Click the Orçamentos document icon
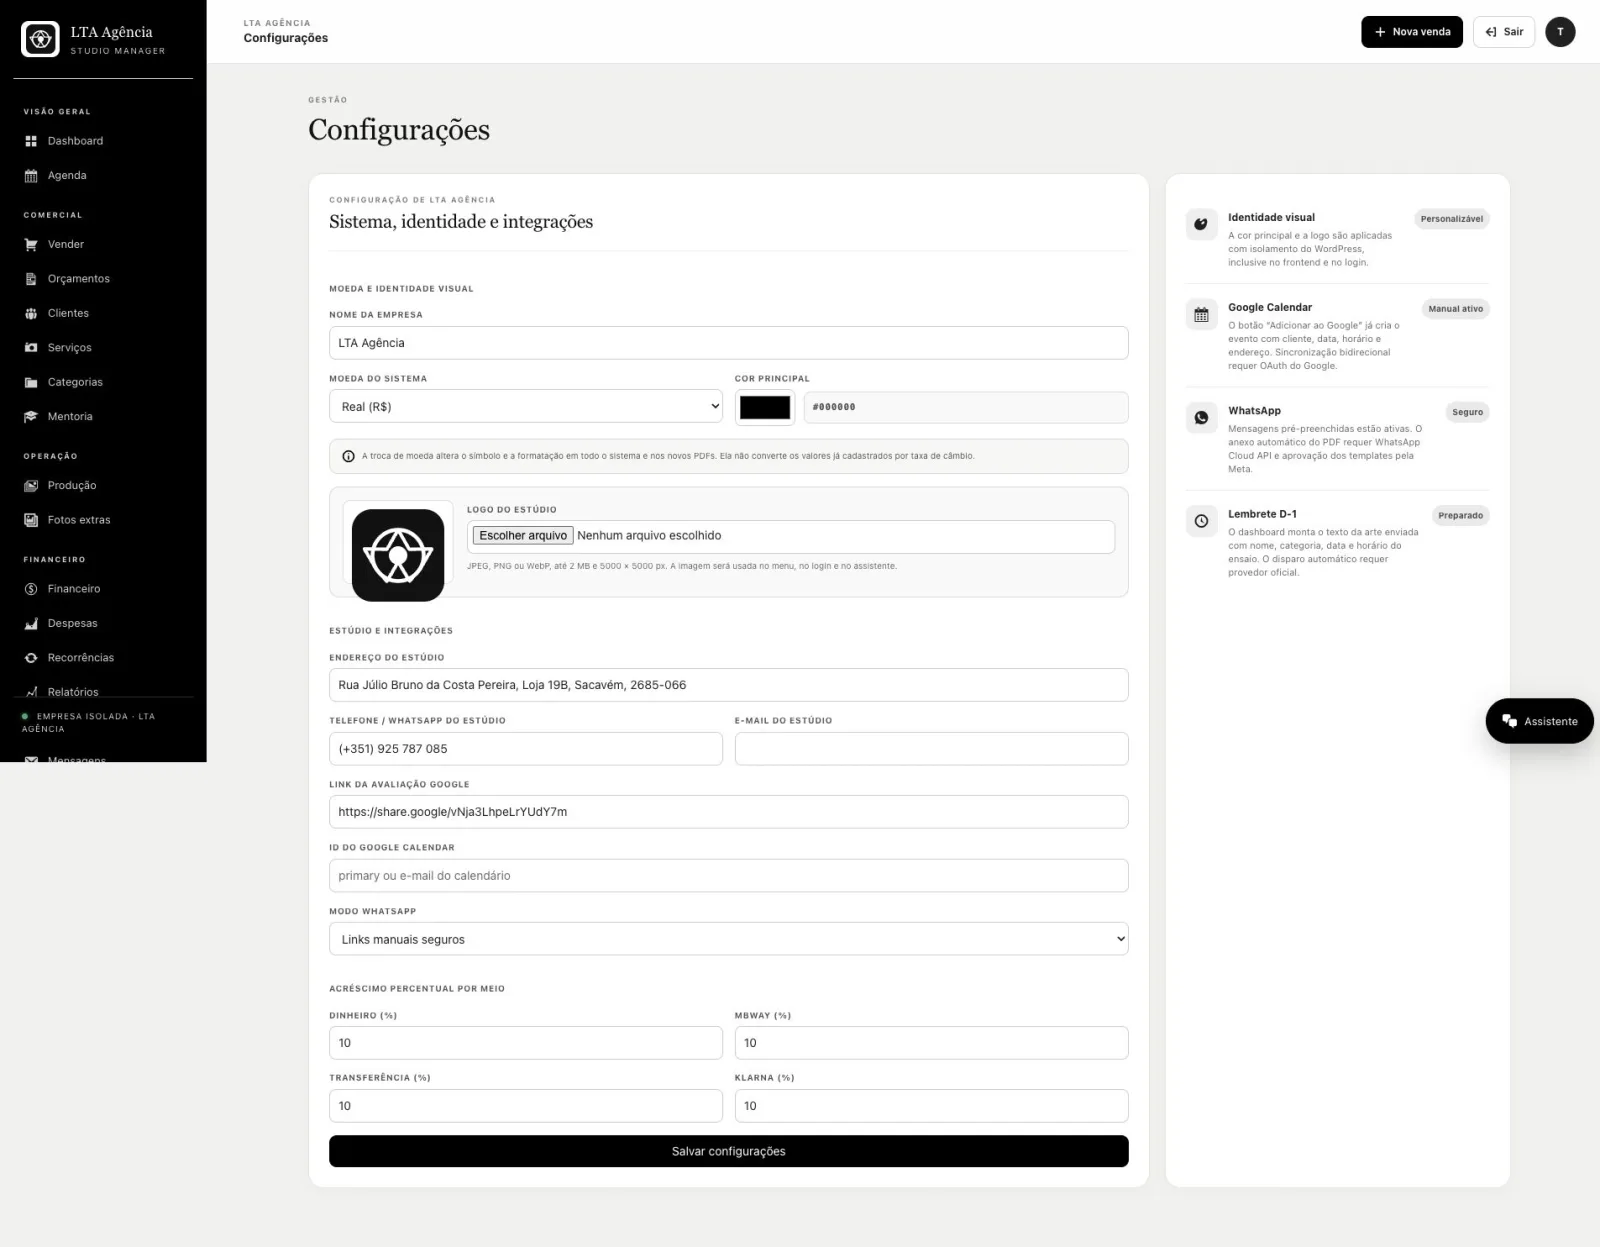Image resolution: width=1600 pixels, height=1247 pixels. click(x=31, y=279)
